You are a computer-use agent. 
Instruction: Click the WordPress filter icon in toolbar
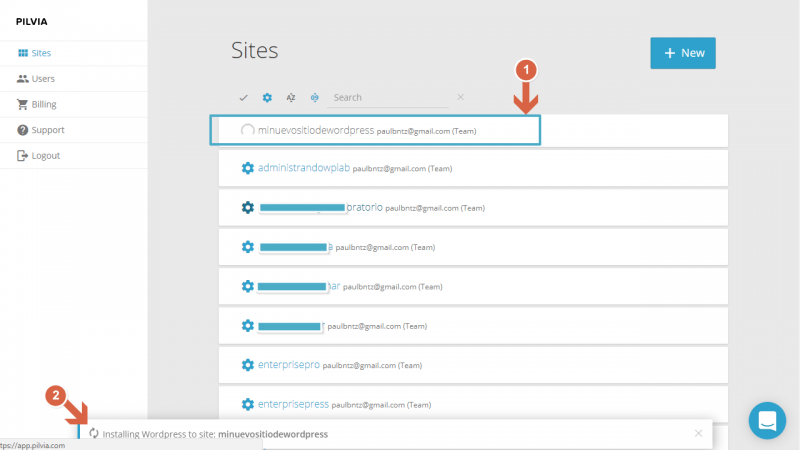tap(315, 97)
